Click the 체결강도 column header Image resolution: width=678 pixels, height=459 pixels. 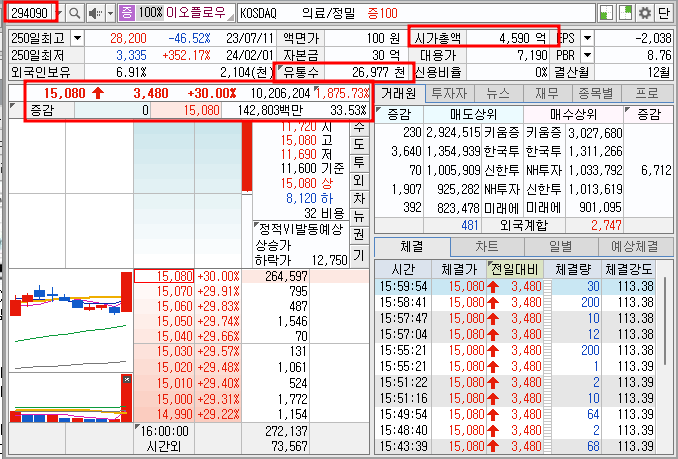pyautogui.click(x=628, y=270)
